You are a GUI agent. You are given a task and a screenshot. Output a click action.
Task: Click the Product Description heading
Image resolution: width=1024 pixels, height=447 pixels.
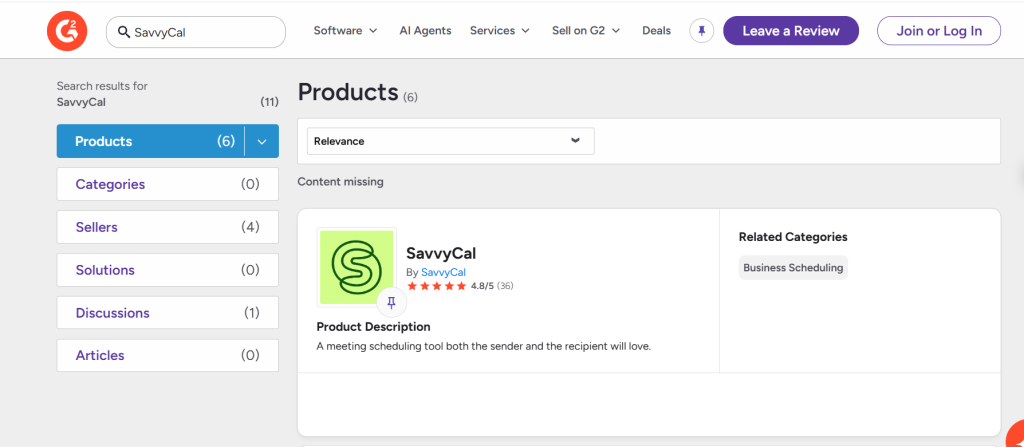[x=374, y=327]
